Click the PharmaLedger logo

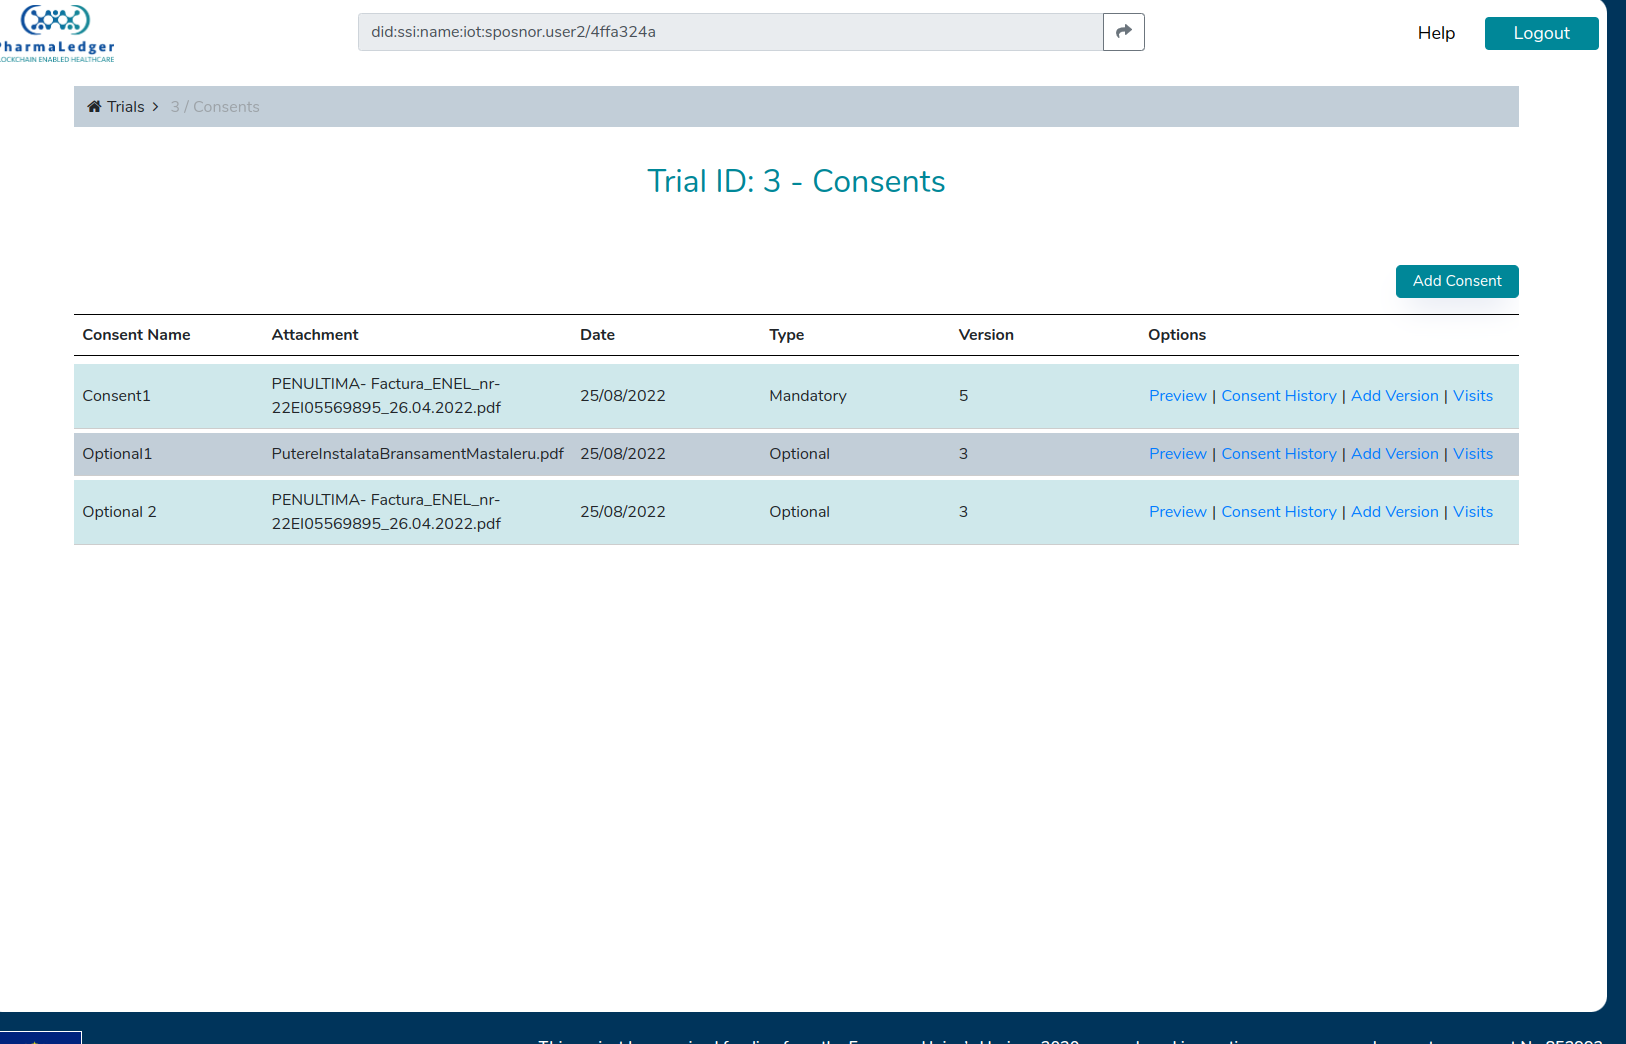(x=55, y=30)
